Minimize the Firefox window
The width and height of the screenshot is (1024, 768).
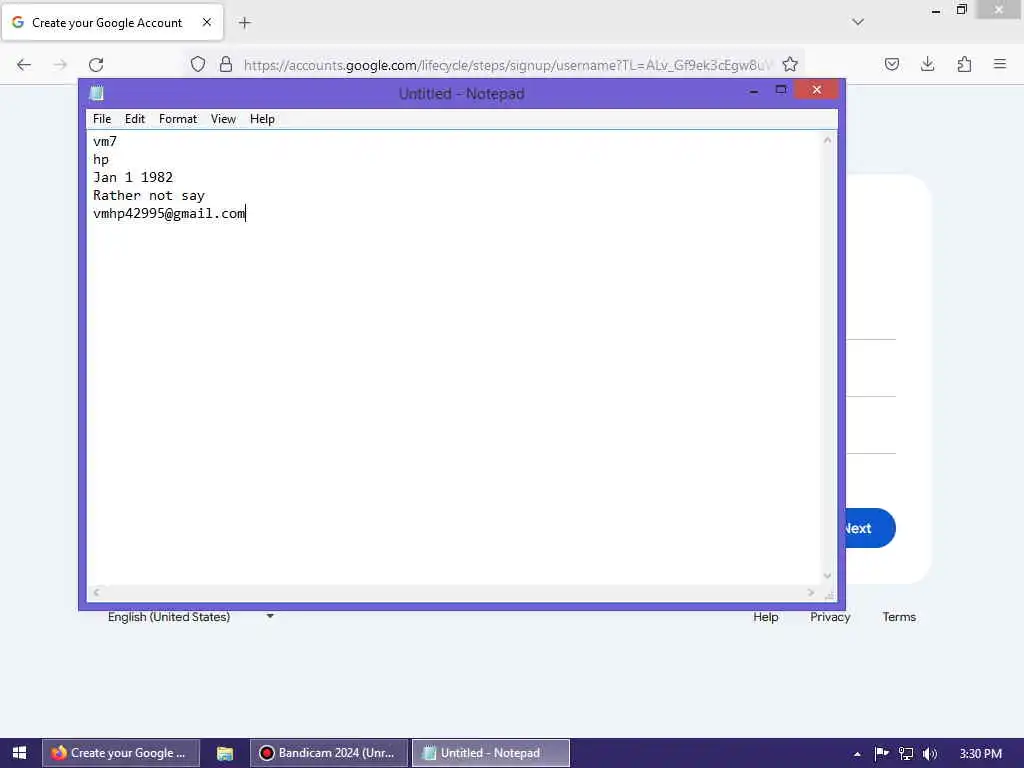[x=936, y=10]
